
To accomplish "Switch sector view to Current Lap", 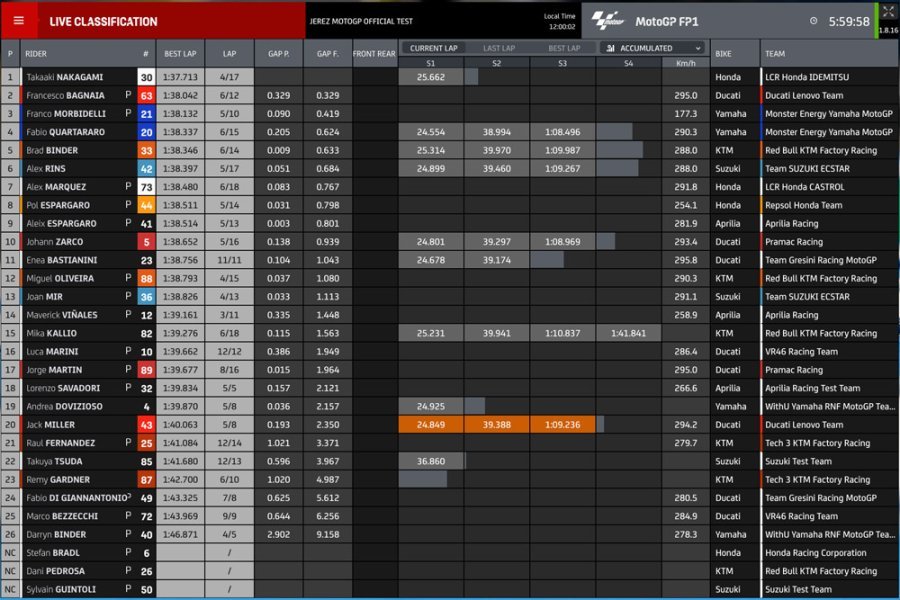I will point(433,48).
